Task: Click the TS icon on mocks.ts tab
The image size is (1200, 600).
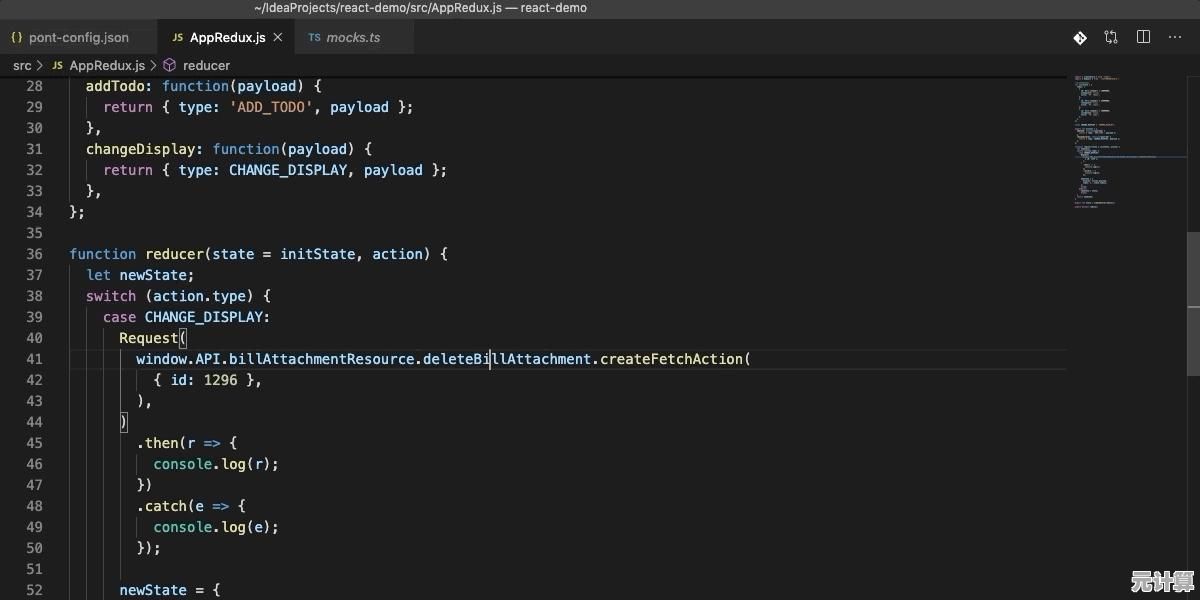Action: [x=314, y=38]
